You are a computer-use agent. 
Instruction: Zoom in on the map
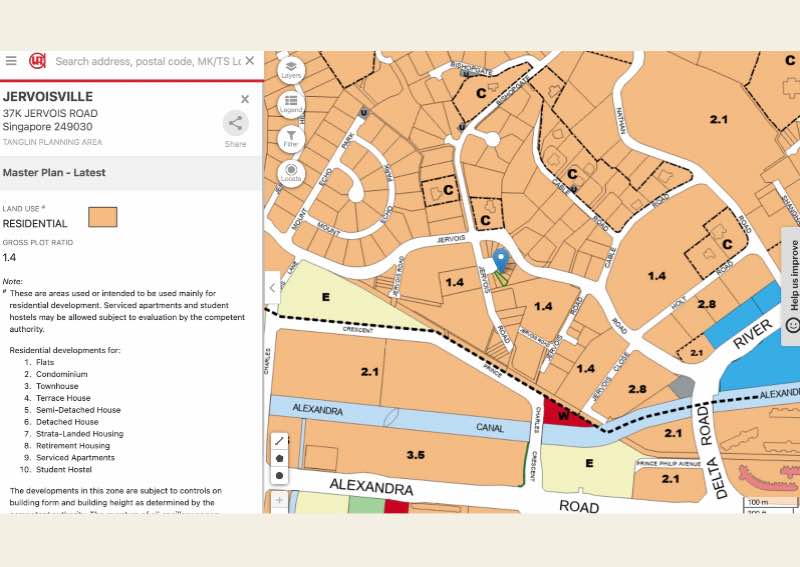click(279, 500)
